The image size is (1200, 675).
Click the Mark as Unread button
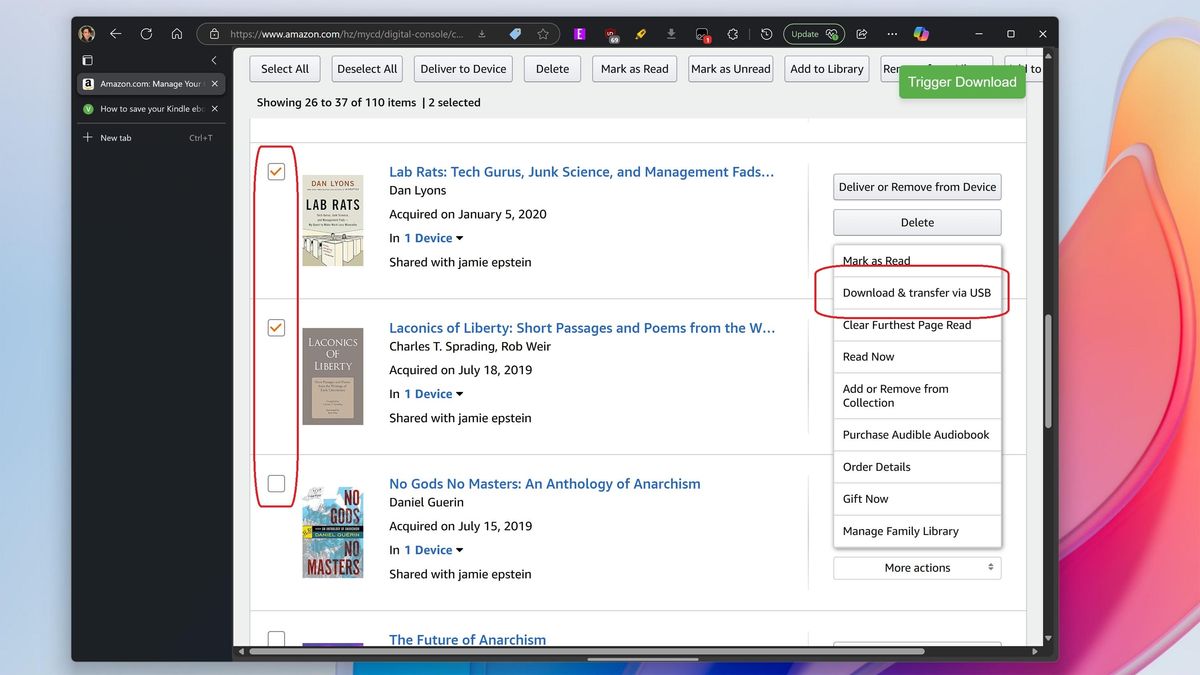(x=731, y=69)
